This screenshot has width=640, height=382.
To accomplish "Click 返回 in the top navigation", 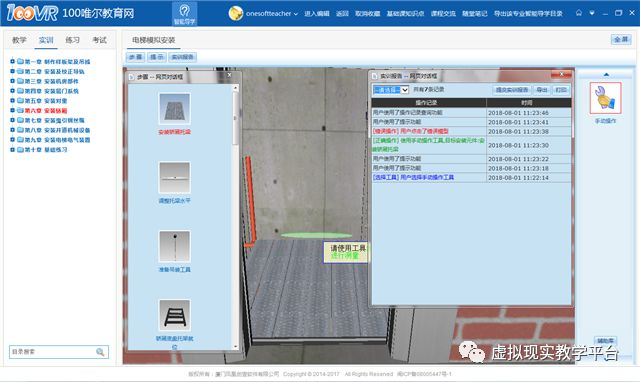I will coord(342,13).
